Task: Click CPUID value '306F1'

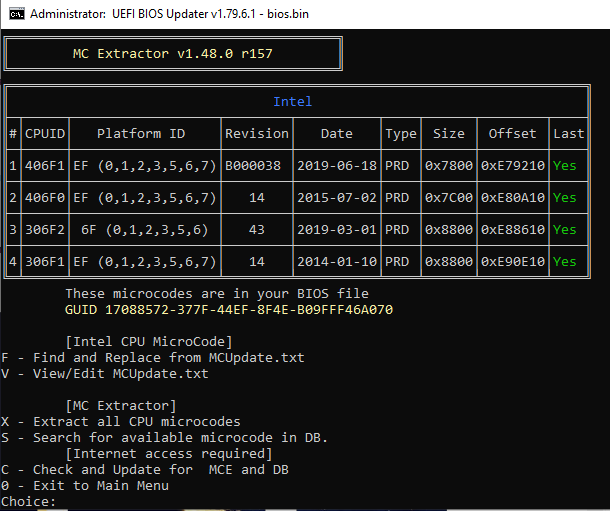Action: [x=45, y=261]
